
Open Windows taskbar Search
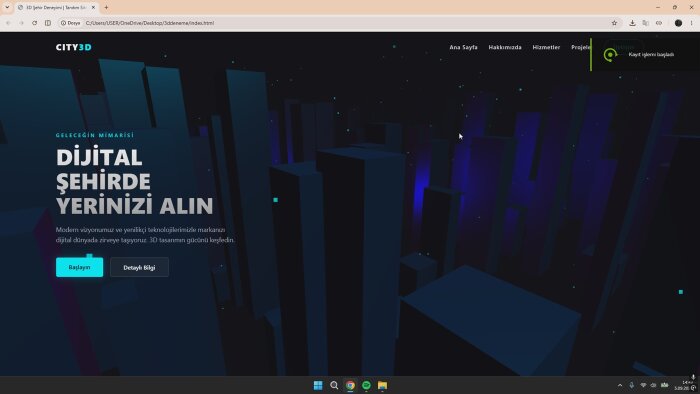(334, 385)
